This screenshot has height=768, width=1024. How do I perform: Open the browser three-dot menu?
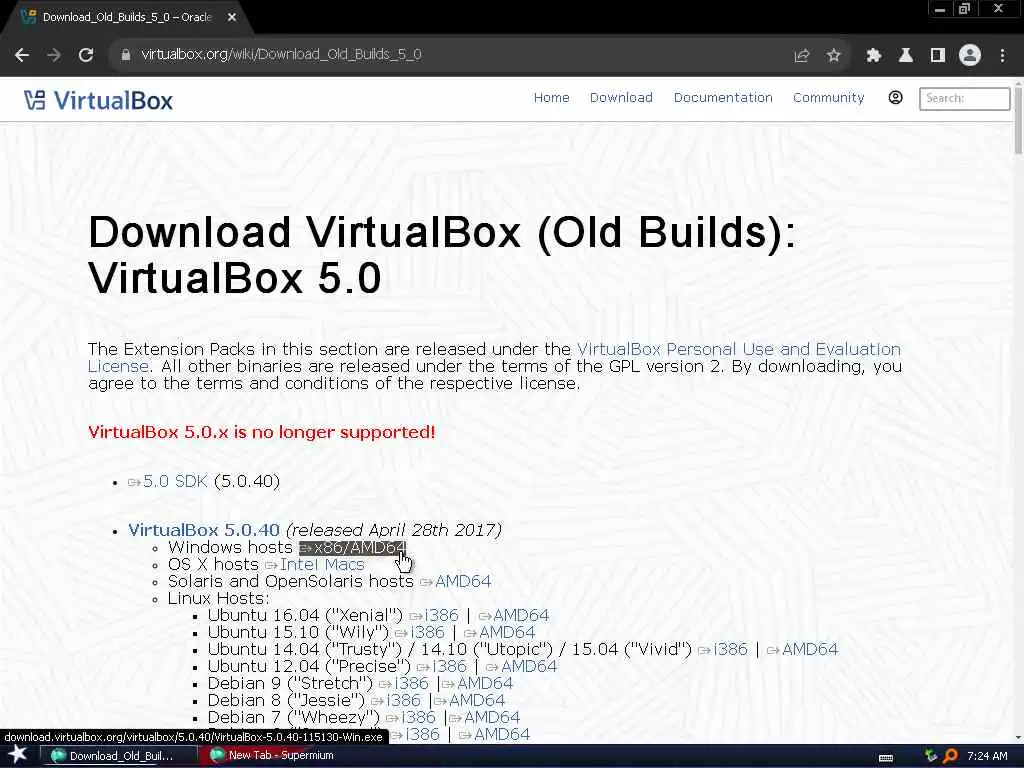coord(1002,55)
